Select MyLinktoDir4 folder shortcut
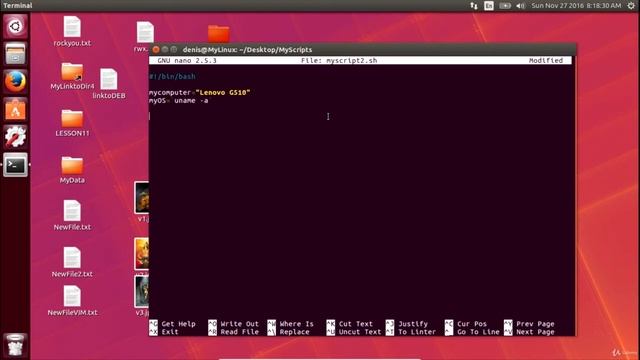 [x=72, y=76]
